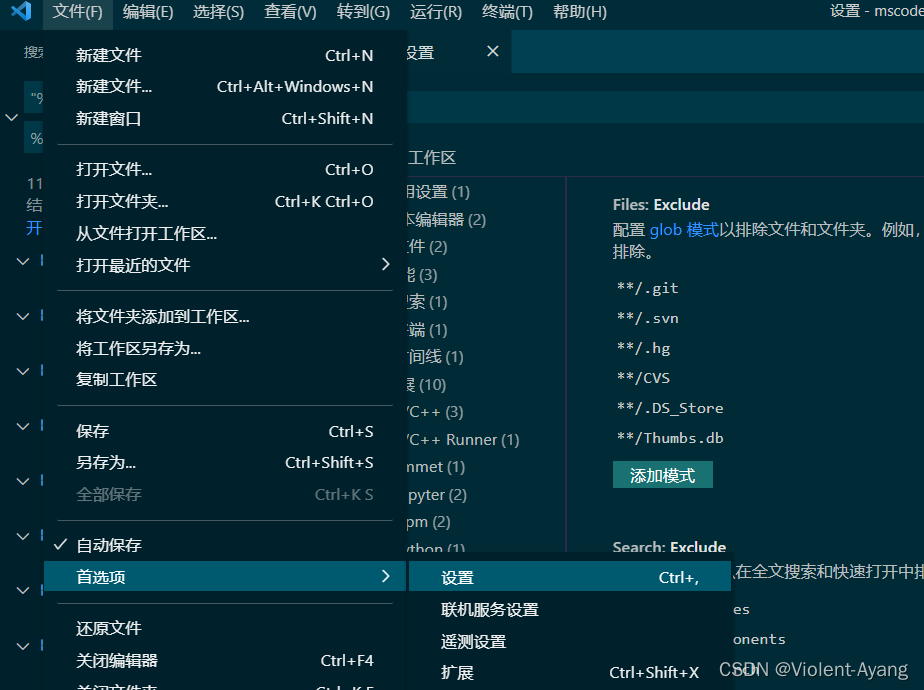Image resolution: width=924 pixels, height=690 pixels.
Task: Select the **/.hg exclude pattern
Action: point(643,348)
